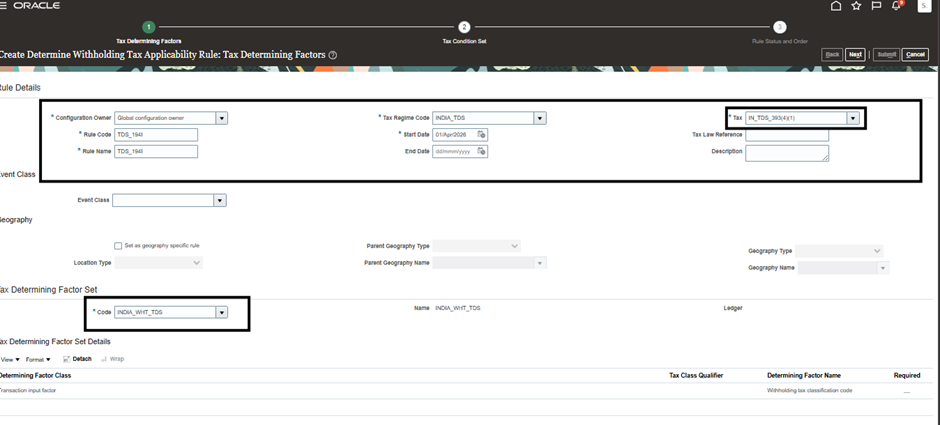Click Withholding tax classification code cell
The width and height of the screenshot is (940, 425).
point(810,391)
